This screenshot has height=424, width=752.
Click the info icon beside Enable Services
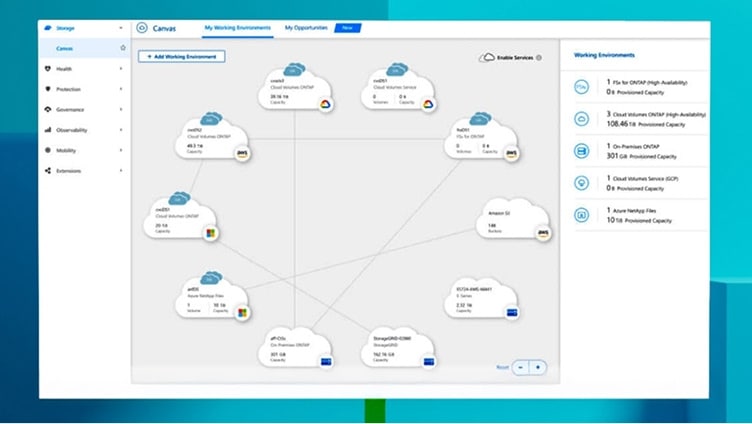tap(539, 58)
